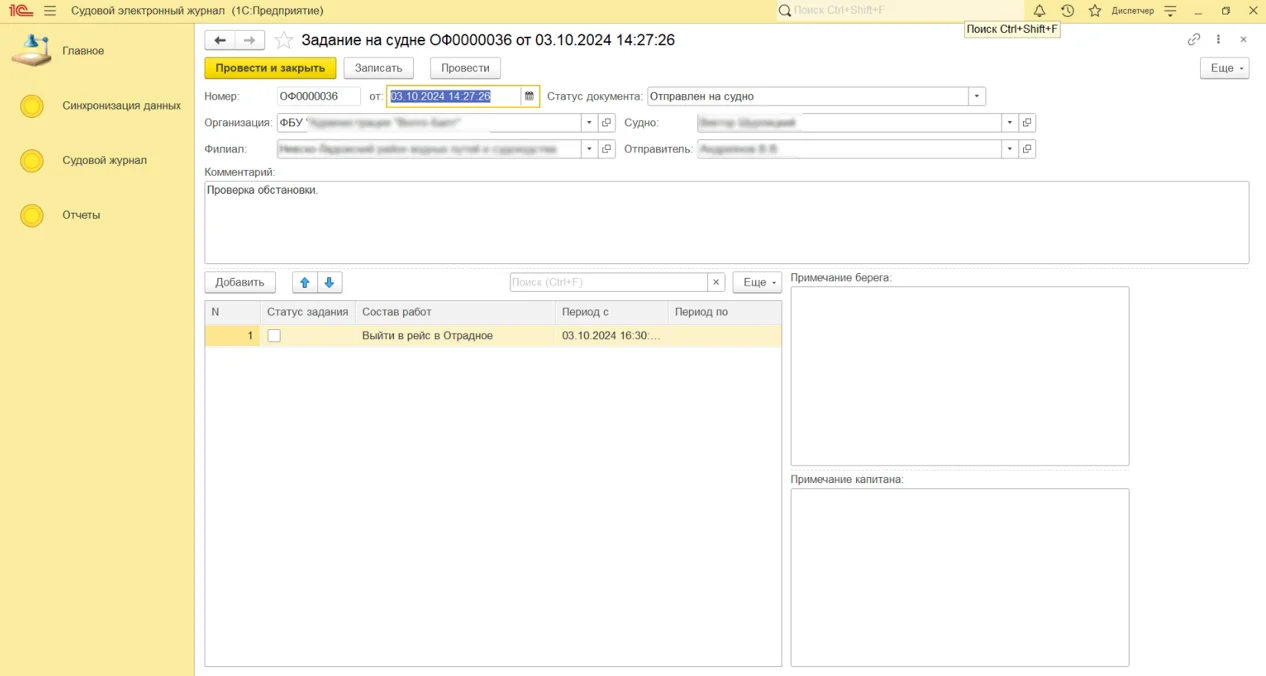Click the notifications bell icon
The height and width of the screenshot is (676, 1266).
[1039, 11]
